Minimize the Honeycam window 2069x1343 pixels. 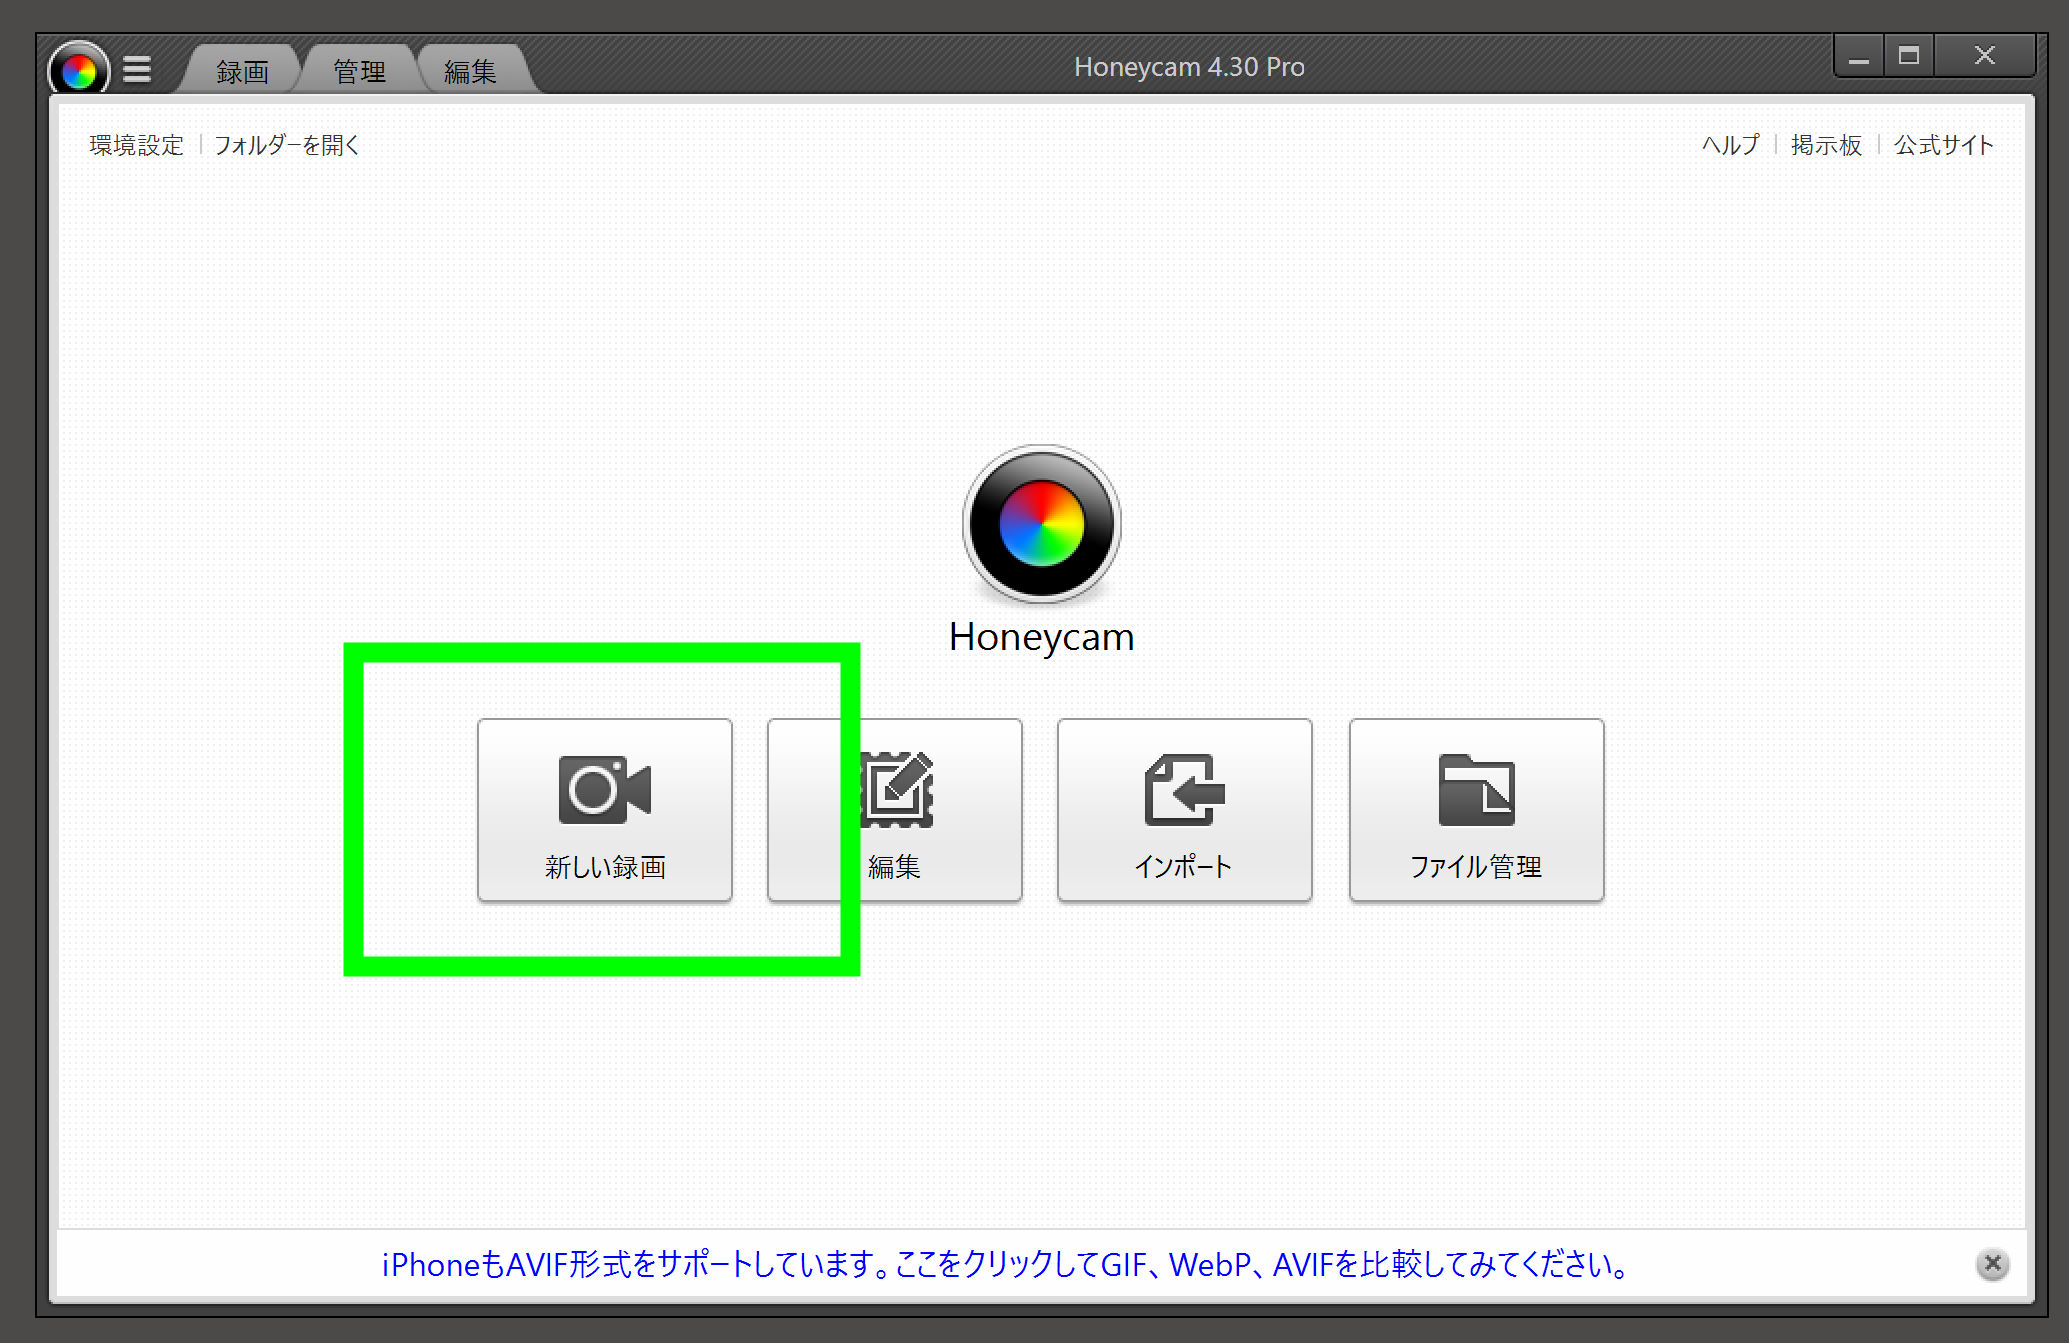1858,56
